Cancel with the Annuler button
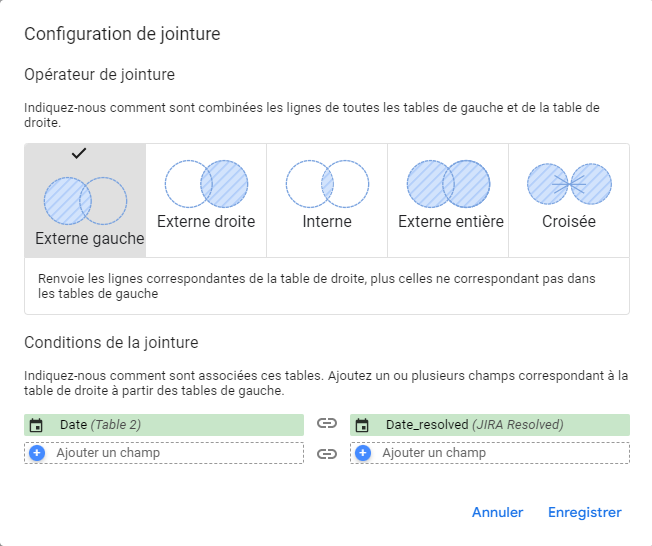Image resolution: width=652 pixels, height=546 pixels. (497, 512)
